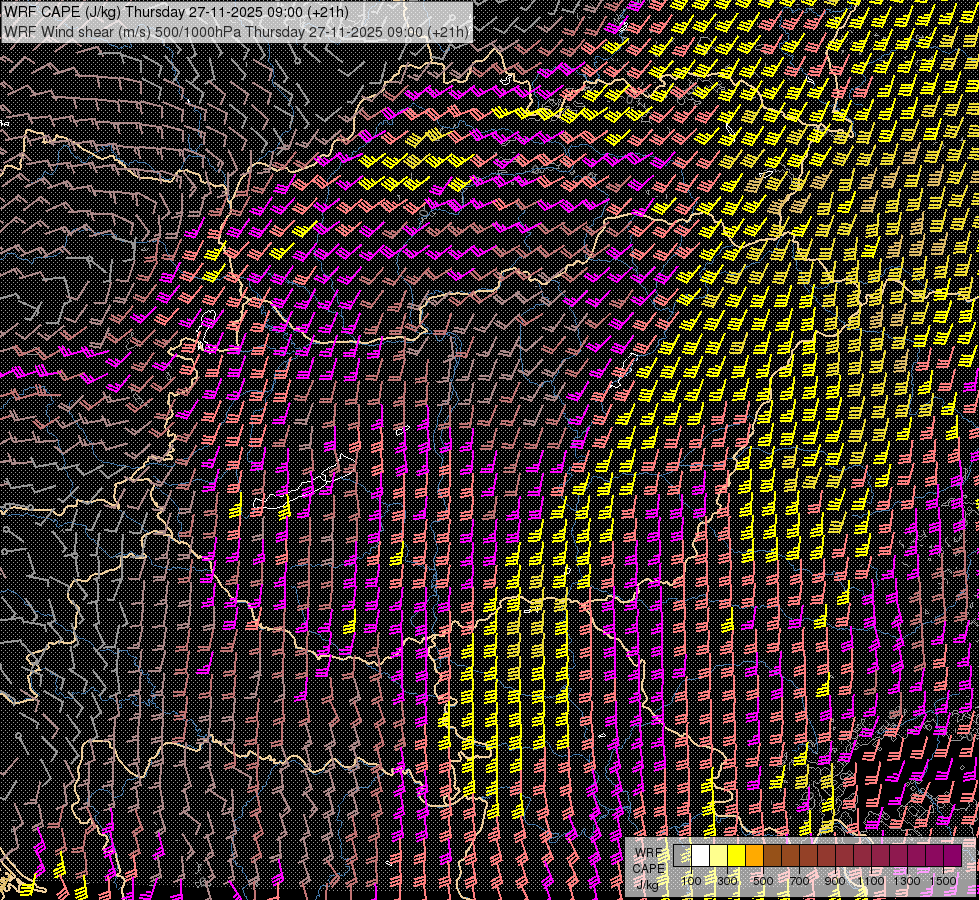Screen dimensions: 979x900
Task: Click the 300 tick label on the legend
Action: click(727, 881)
